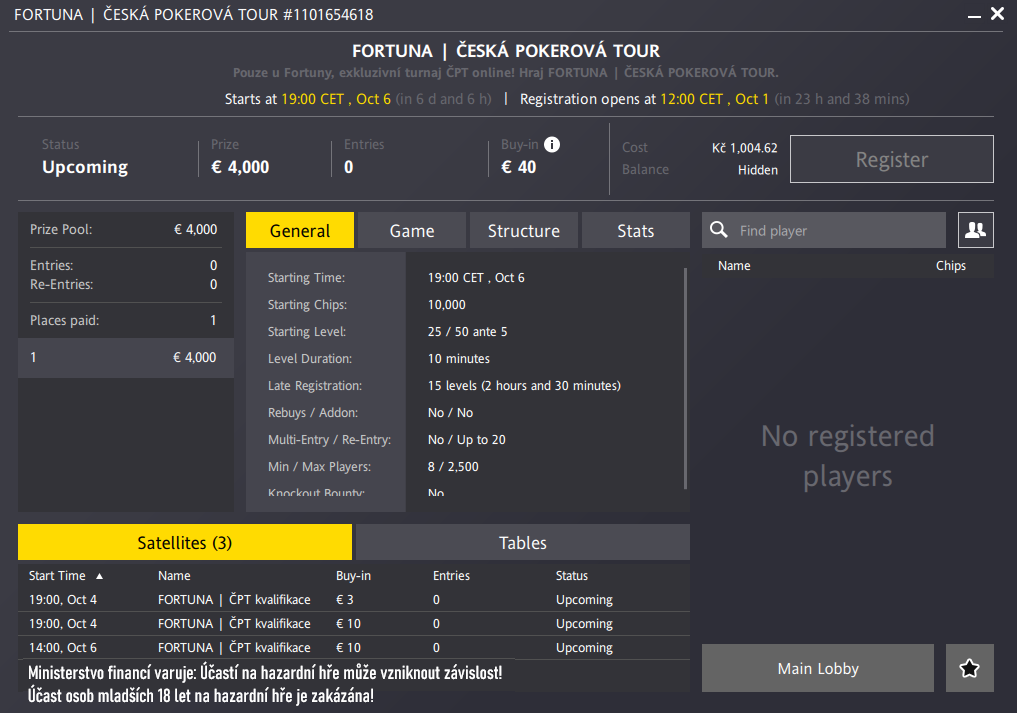Viewport: 1017px width, 713px height.
Task: Click the search magnifier icon
Action: 719,230
